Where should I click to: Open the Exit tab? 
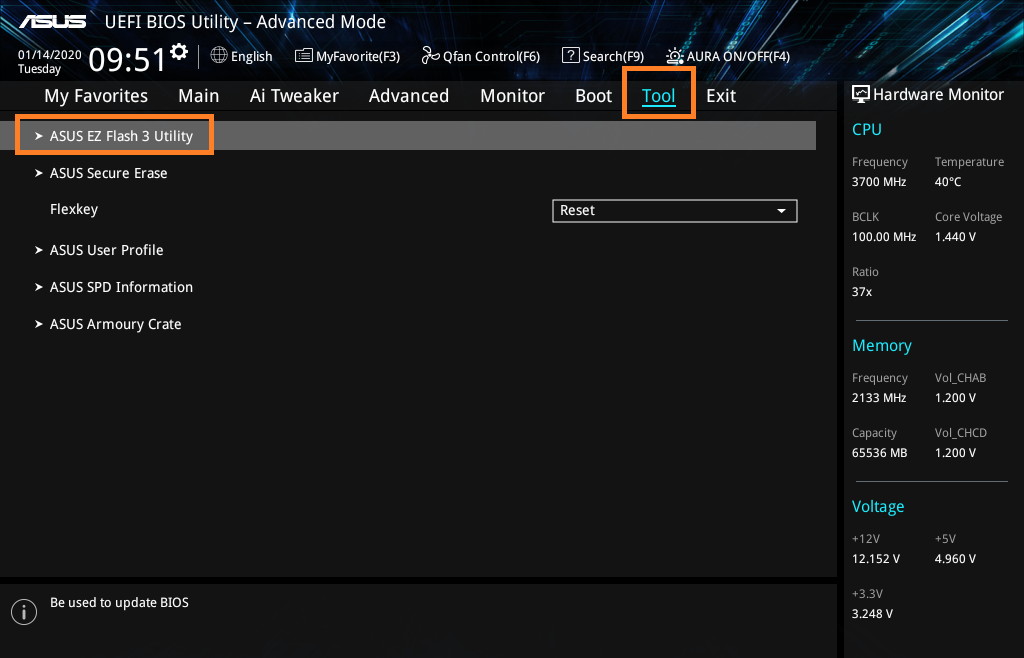pos(721,96)
